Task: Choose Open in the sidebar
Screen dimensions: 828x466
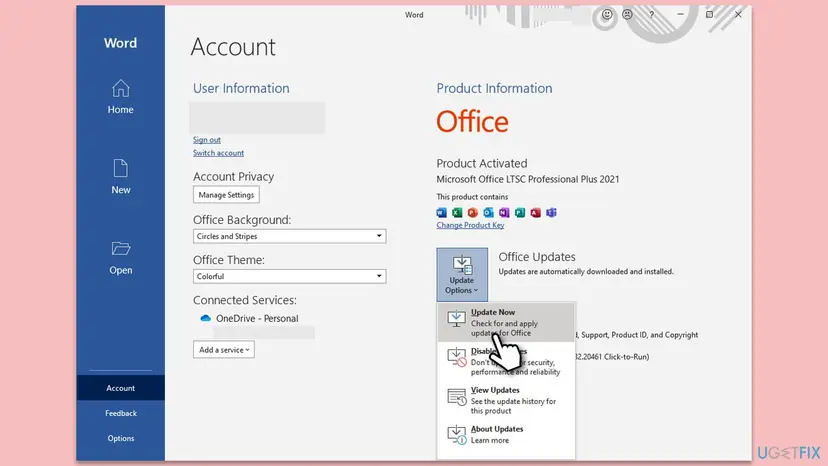Action: (120, 258)
